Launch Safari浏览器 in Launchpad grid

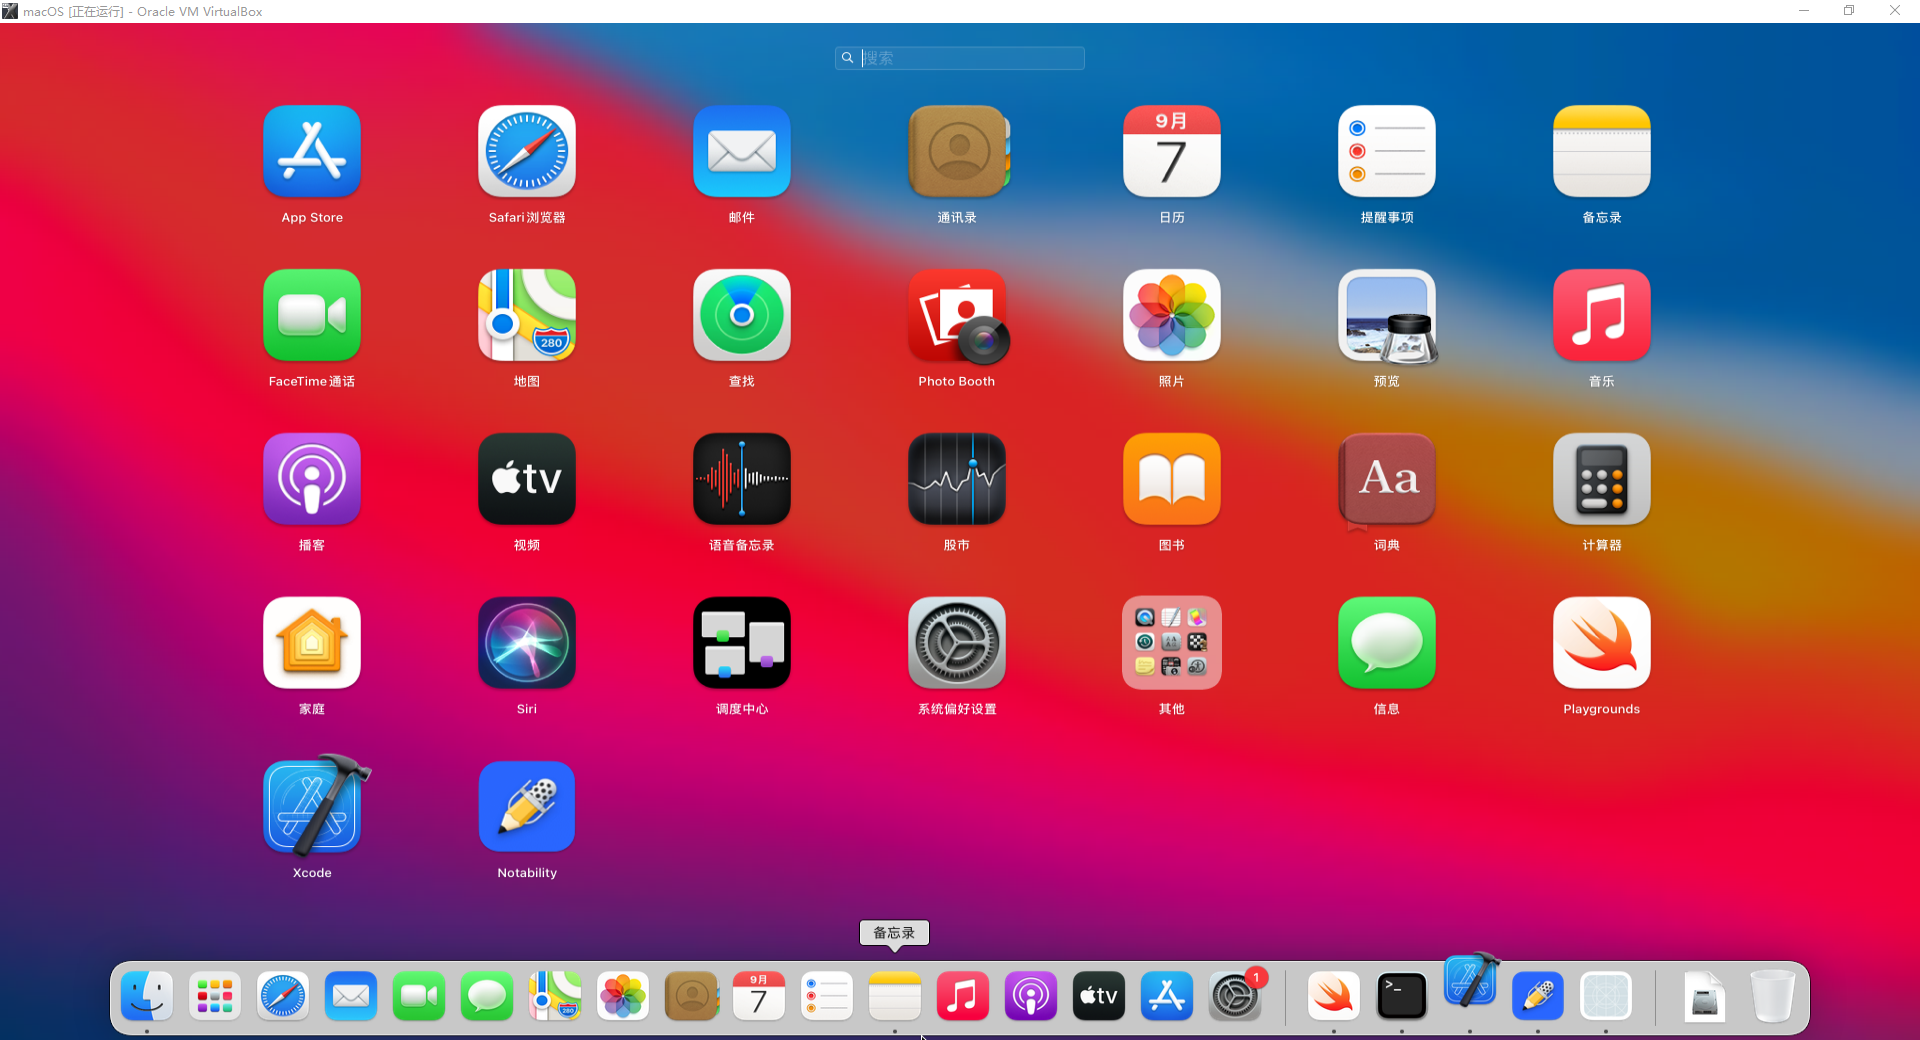[527, 152]
